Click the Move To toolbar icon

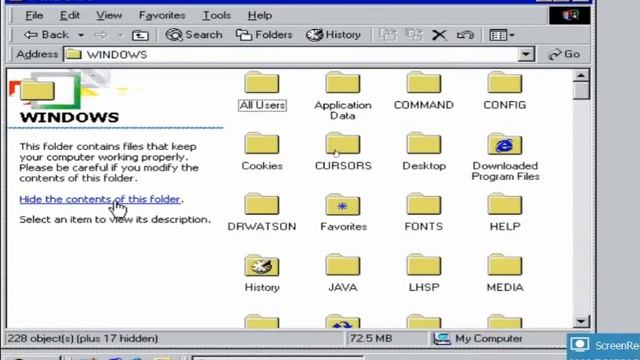[388, 35]
